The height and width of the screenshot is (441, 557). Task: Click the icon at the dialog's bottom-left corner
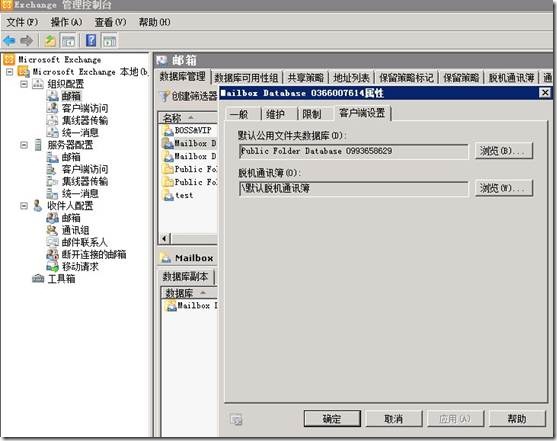click(236, 420)
